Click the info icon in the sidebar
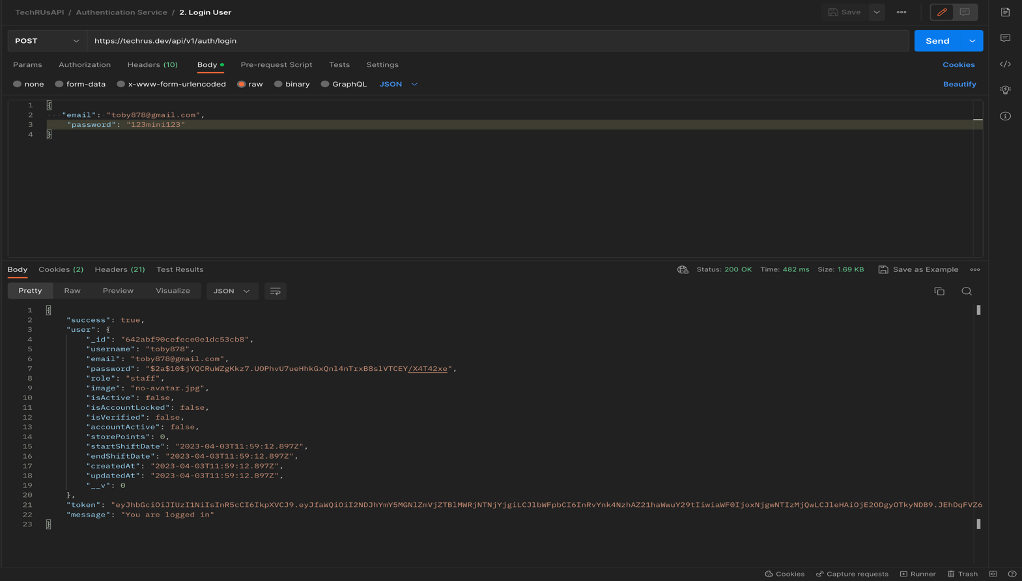The height and width of the screenshot is (582, 1022). pos(1012,114)
